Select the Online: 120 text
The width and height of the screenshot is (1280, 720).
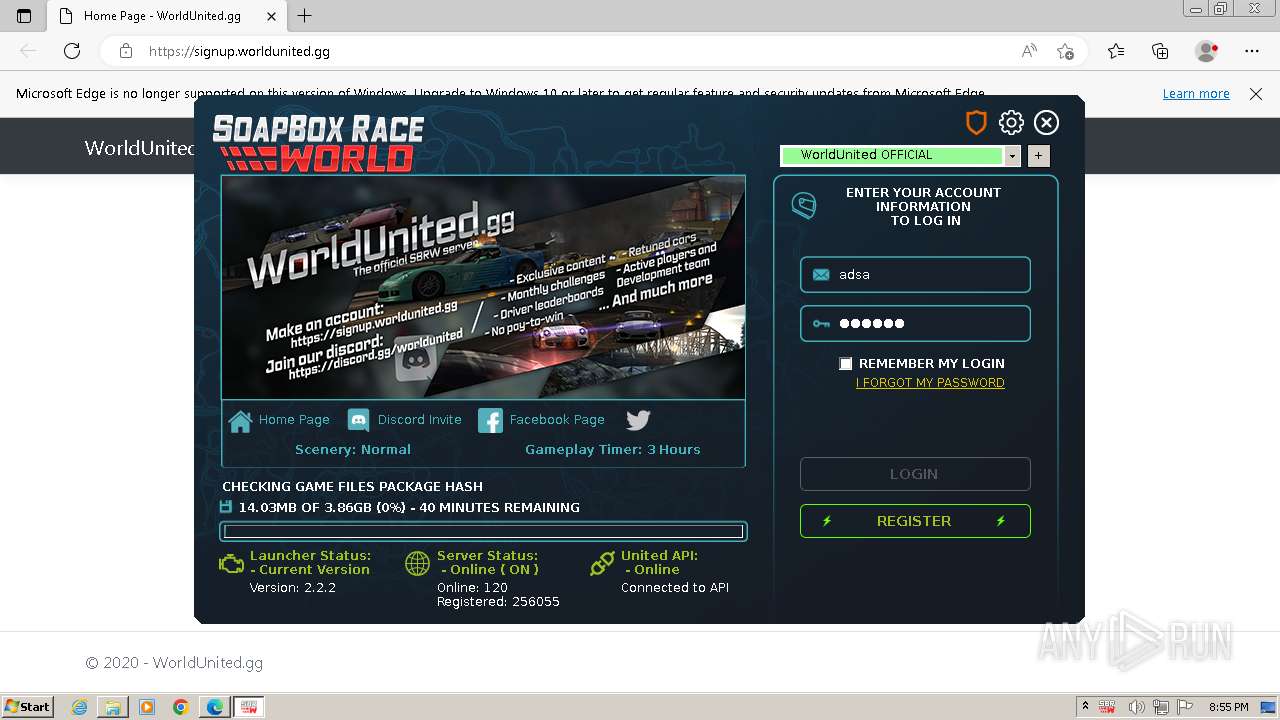(x=472, y=588)
